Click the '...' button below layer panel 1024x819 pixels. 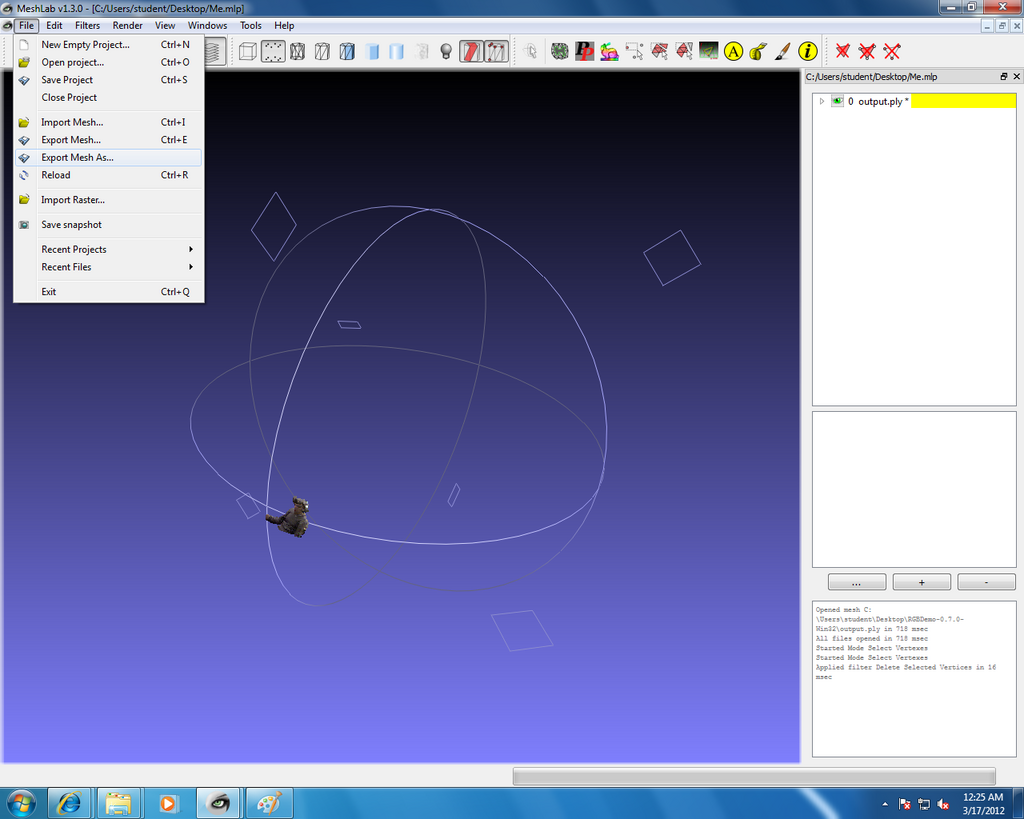pyautogui.click(x=857, y=582)
